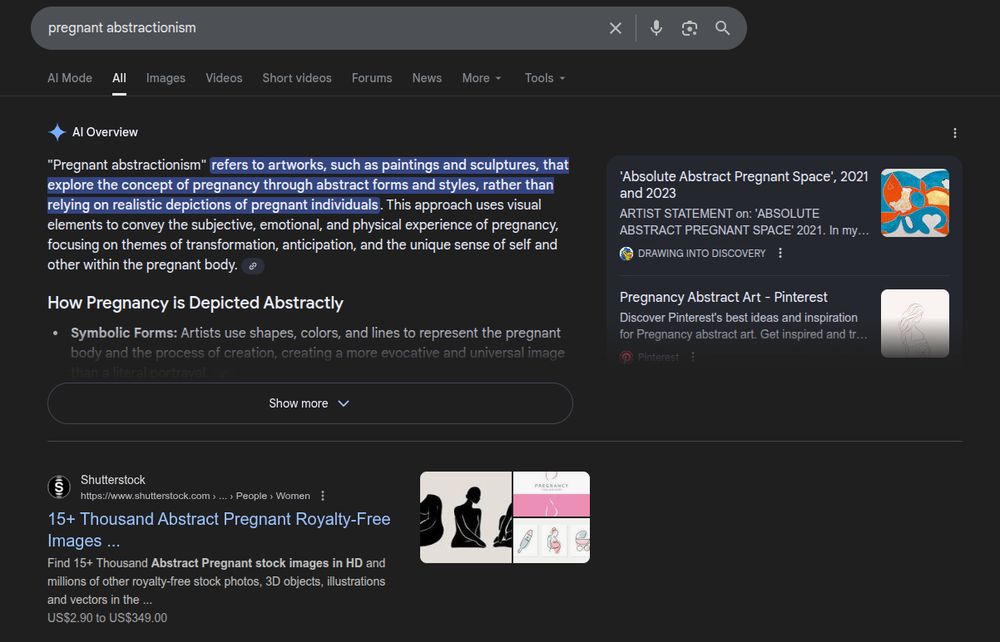Switch to AI Mode tab

70,78
